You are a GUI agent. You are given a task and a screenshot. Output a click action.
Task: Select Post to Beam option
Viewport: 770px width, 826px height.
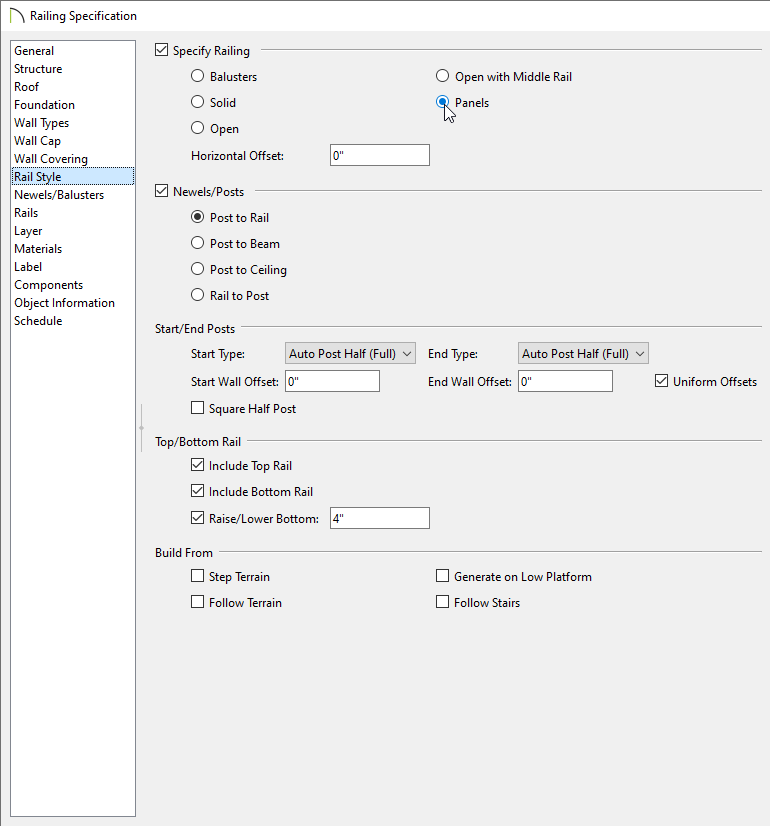click(x=198, y=243)
